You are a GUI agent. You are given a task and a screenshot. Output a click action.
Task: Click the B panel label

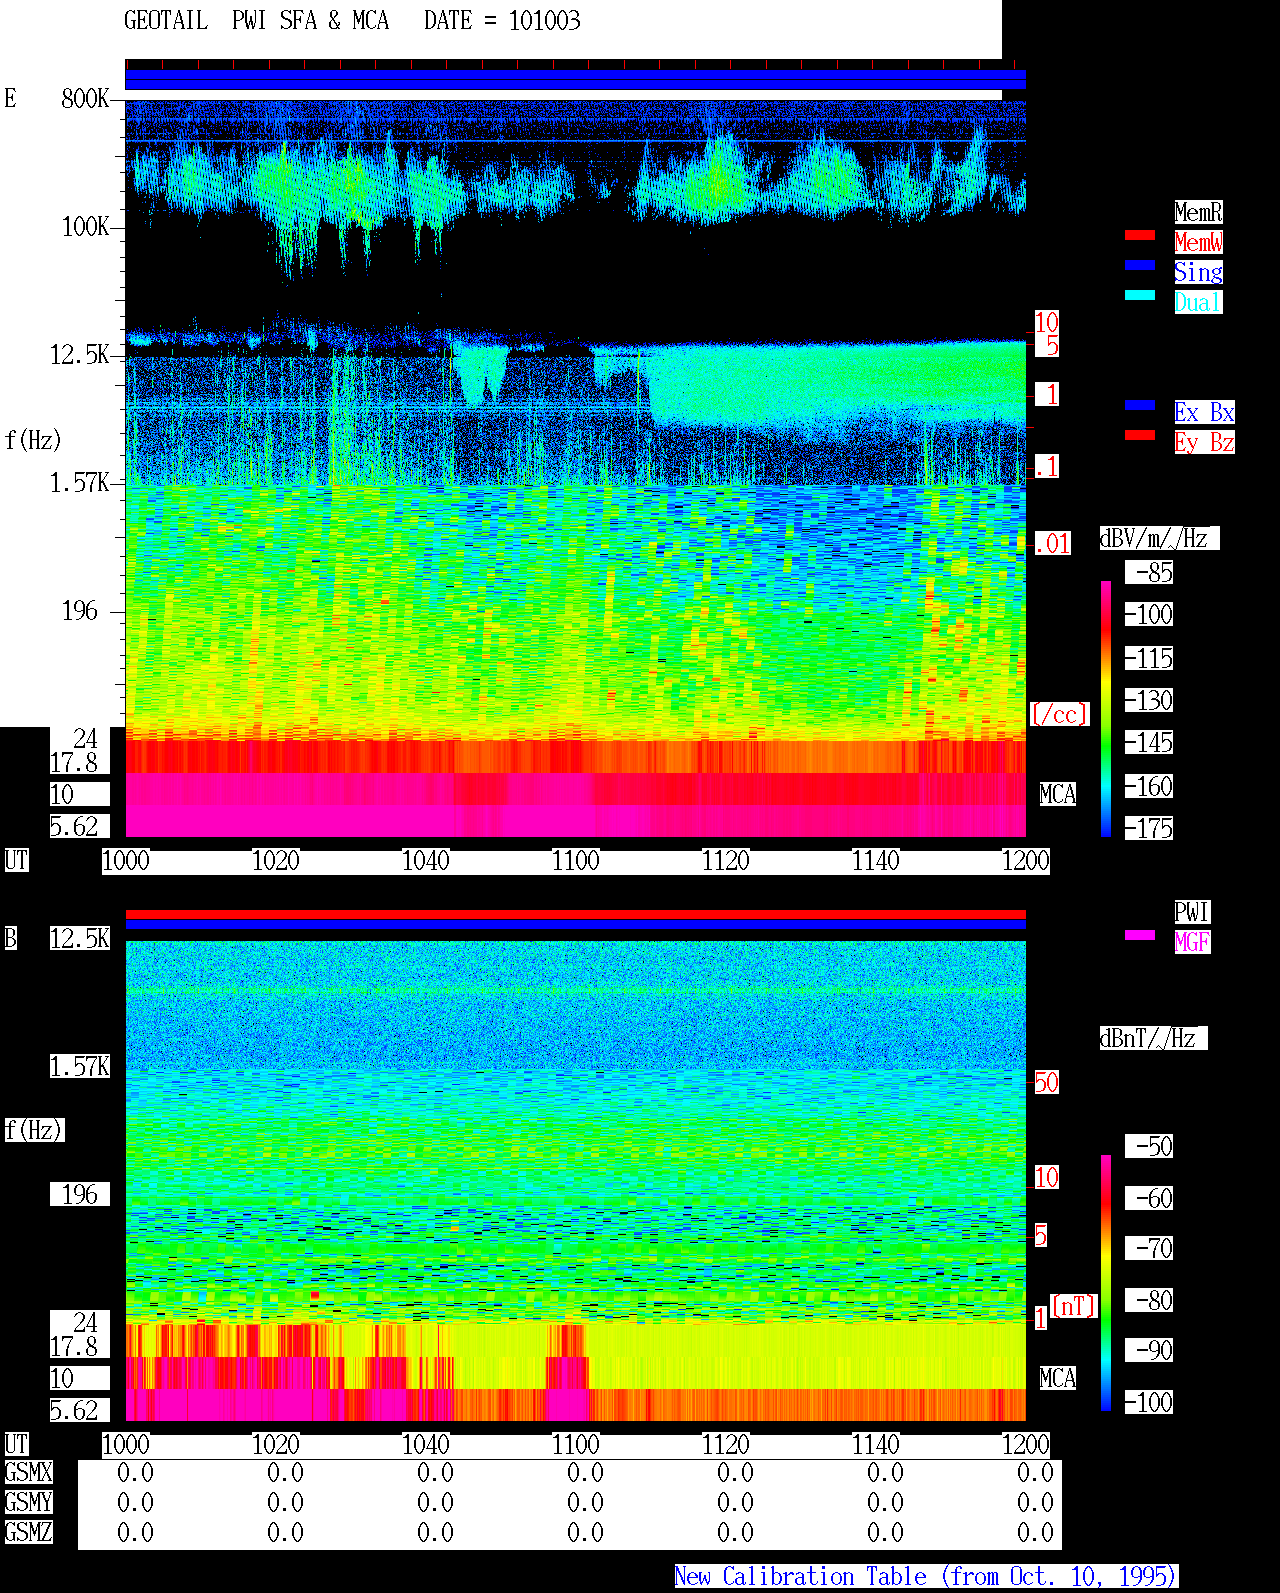tap(11, 938)
